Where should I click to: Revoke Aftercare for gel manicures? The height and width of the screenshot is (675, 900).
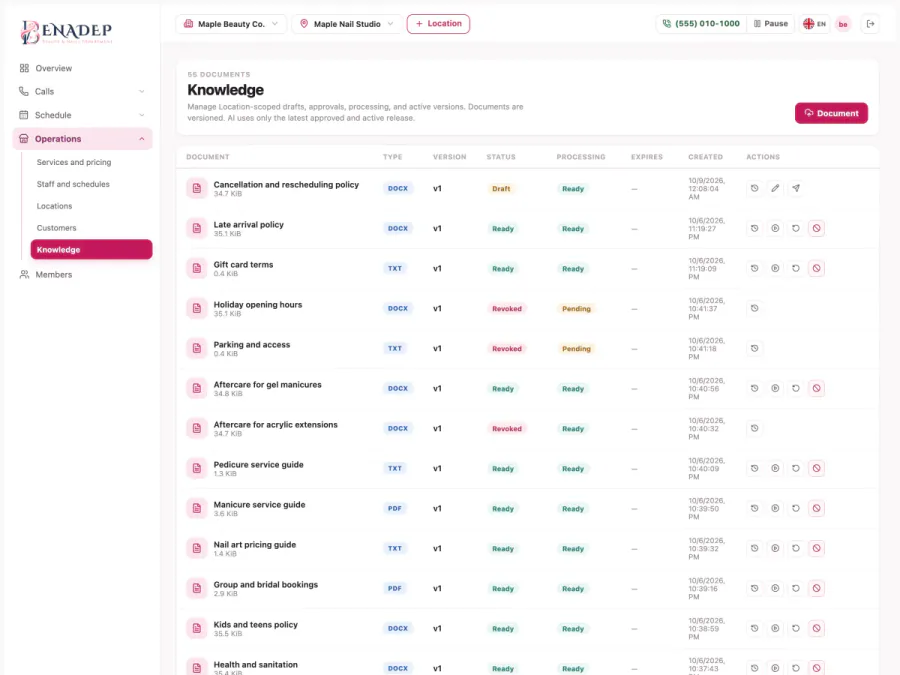[816, 389]
